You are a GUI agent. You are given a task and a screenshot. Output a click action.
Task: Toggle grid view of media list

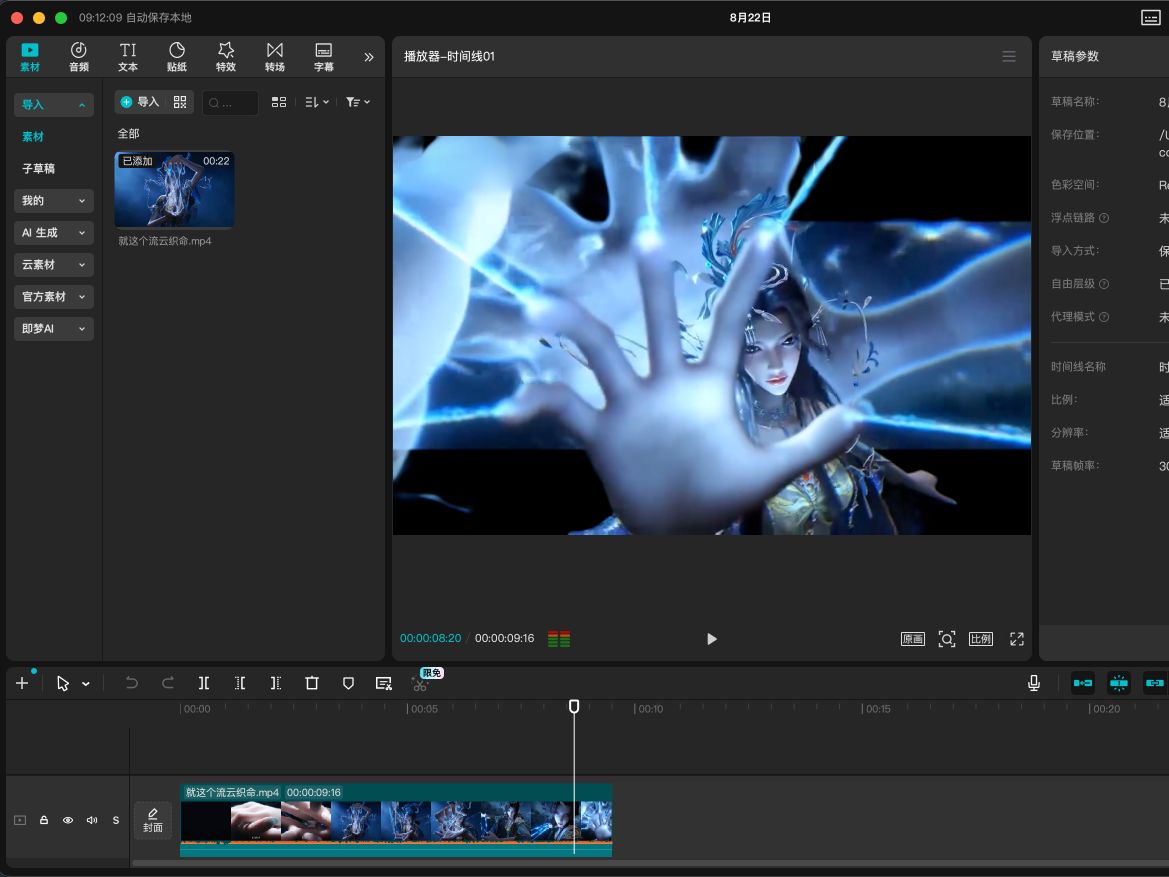pos(279,102)
